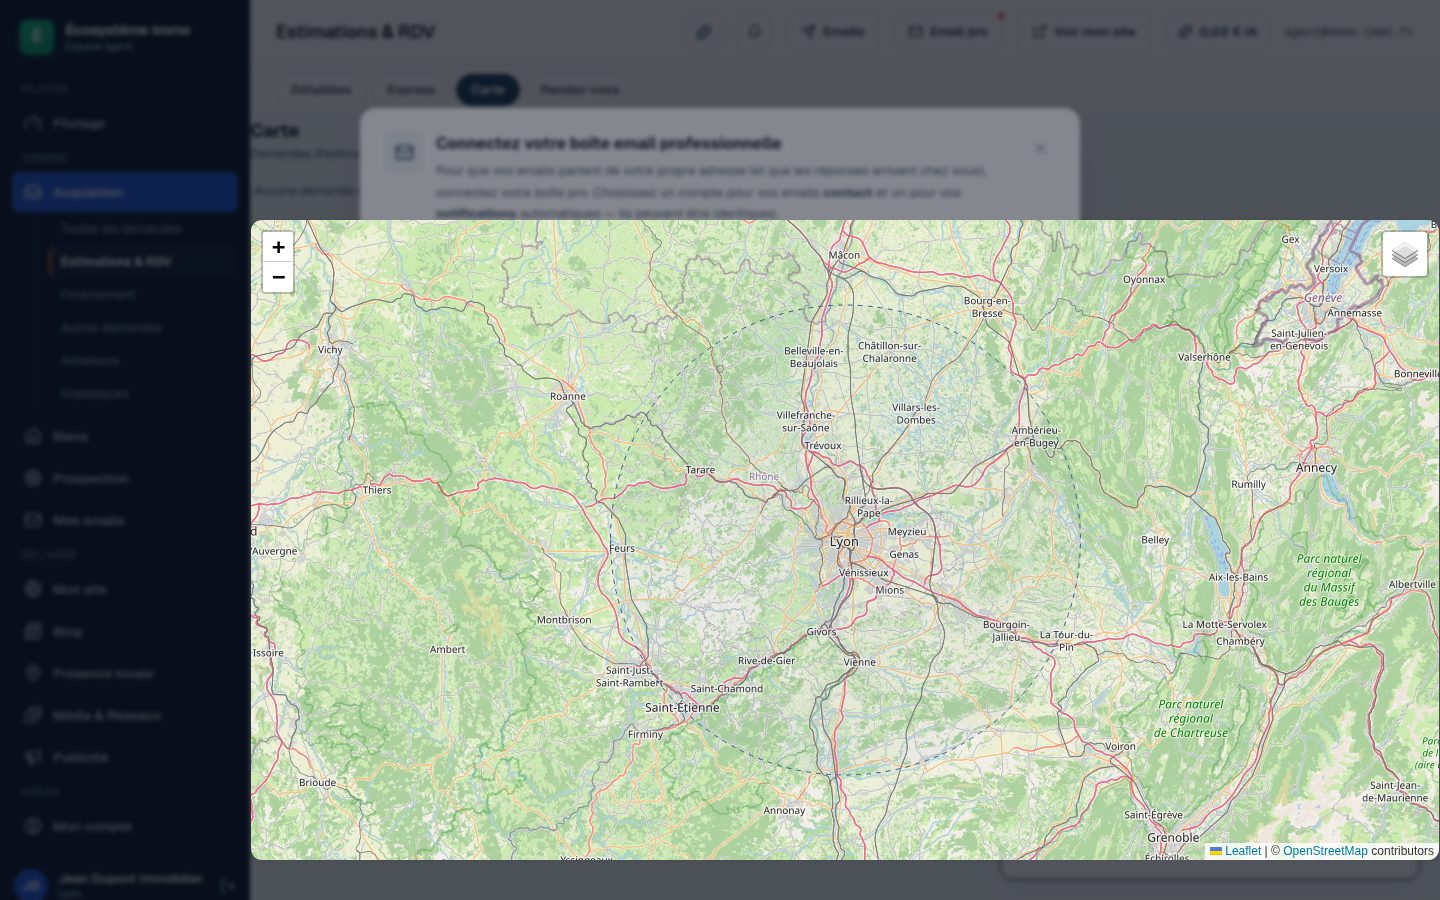Click the Vichy label on the map

(330, 349)
